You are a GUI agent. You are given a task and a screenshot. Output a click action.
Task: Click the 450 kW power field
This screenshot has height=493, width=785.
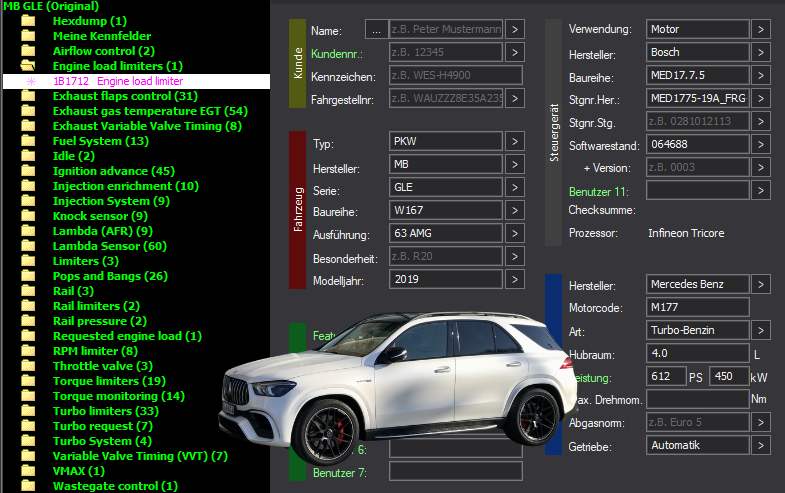tap(729, 376)
